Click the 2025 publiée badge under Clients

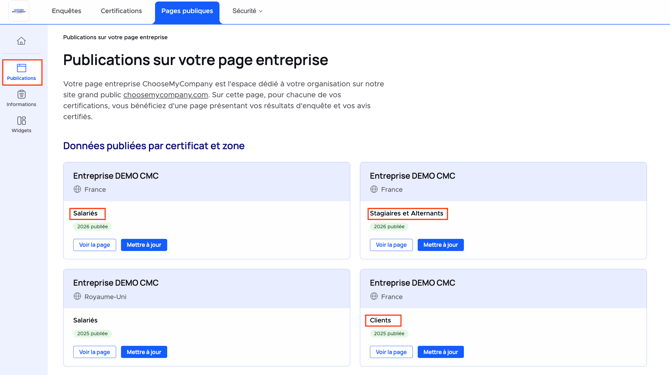(x=389, y=334)
